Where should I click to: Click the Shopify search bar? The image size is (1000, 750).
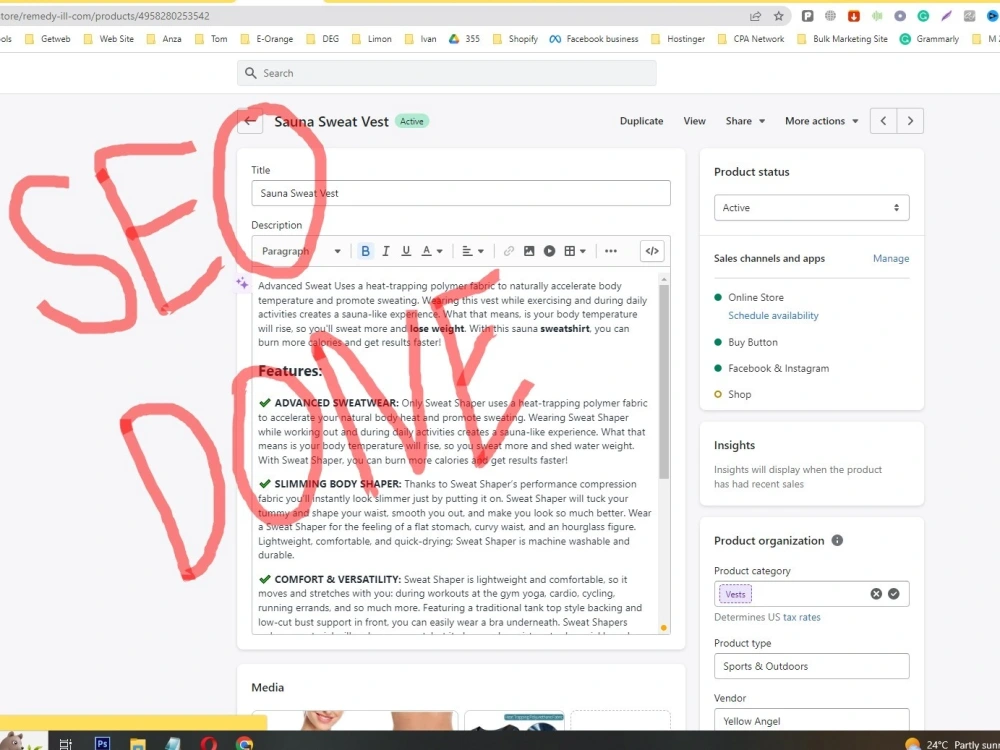446,73
